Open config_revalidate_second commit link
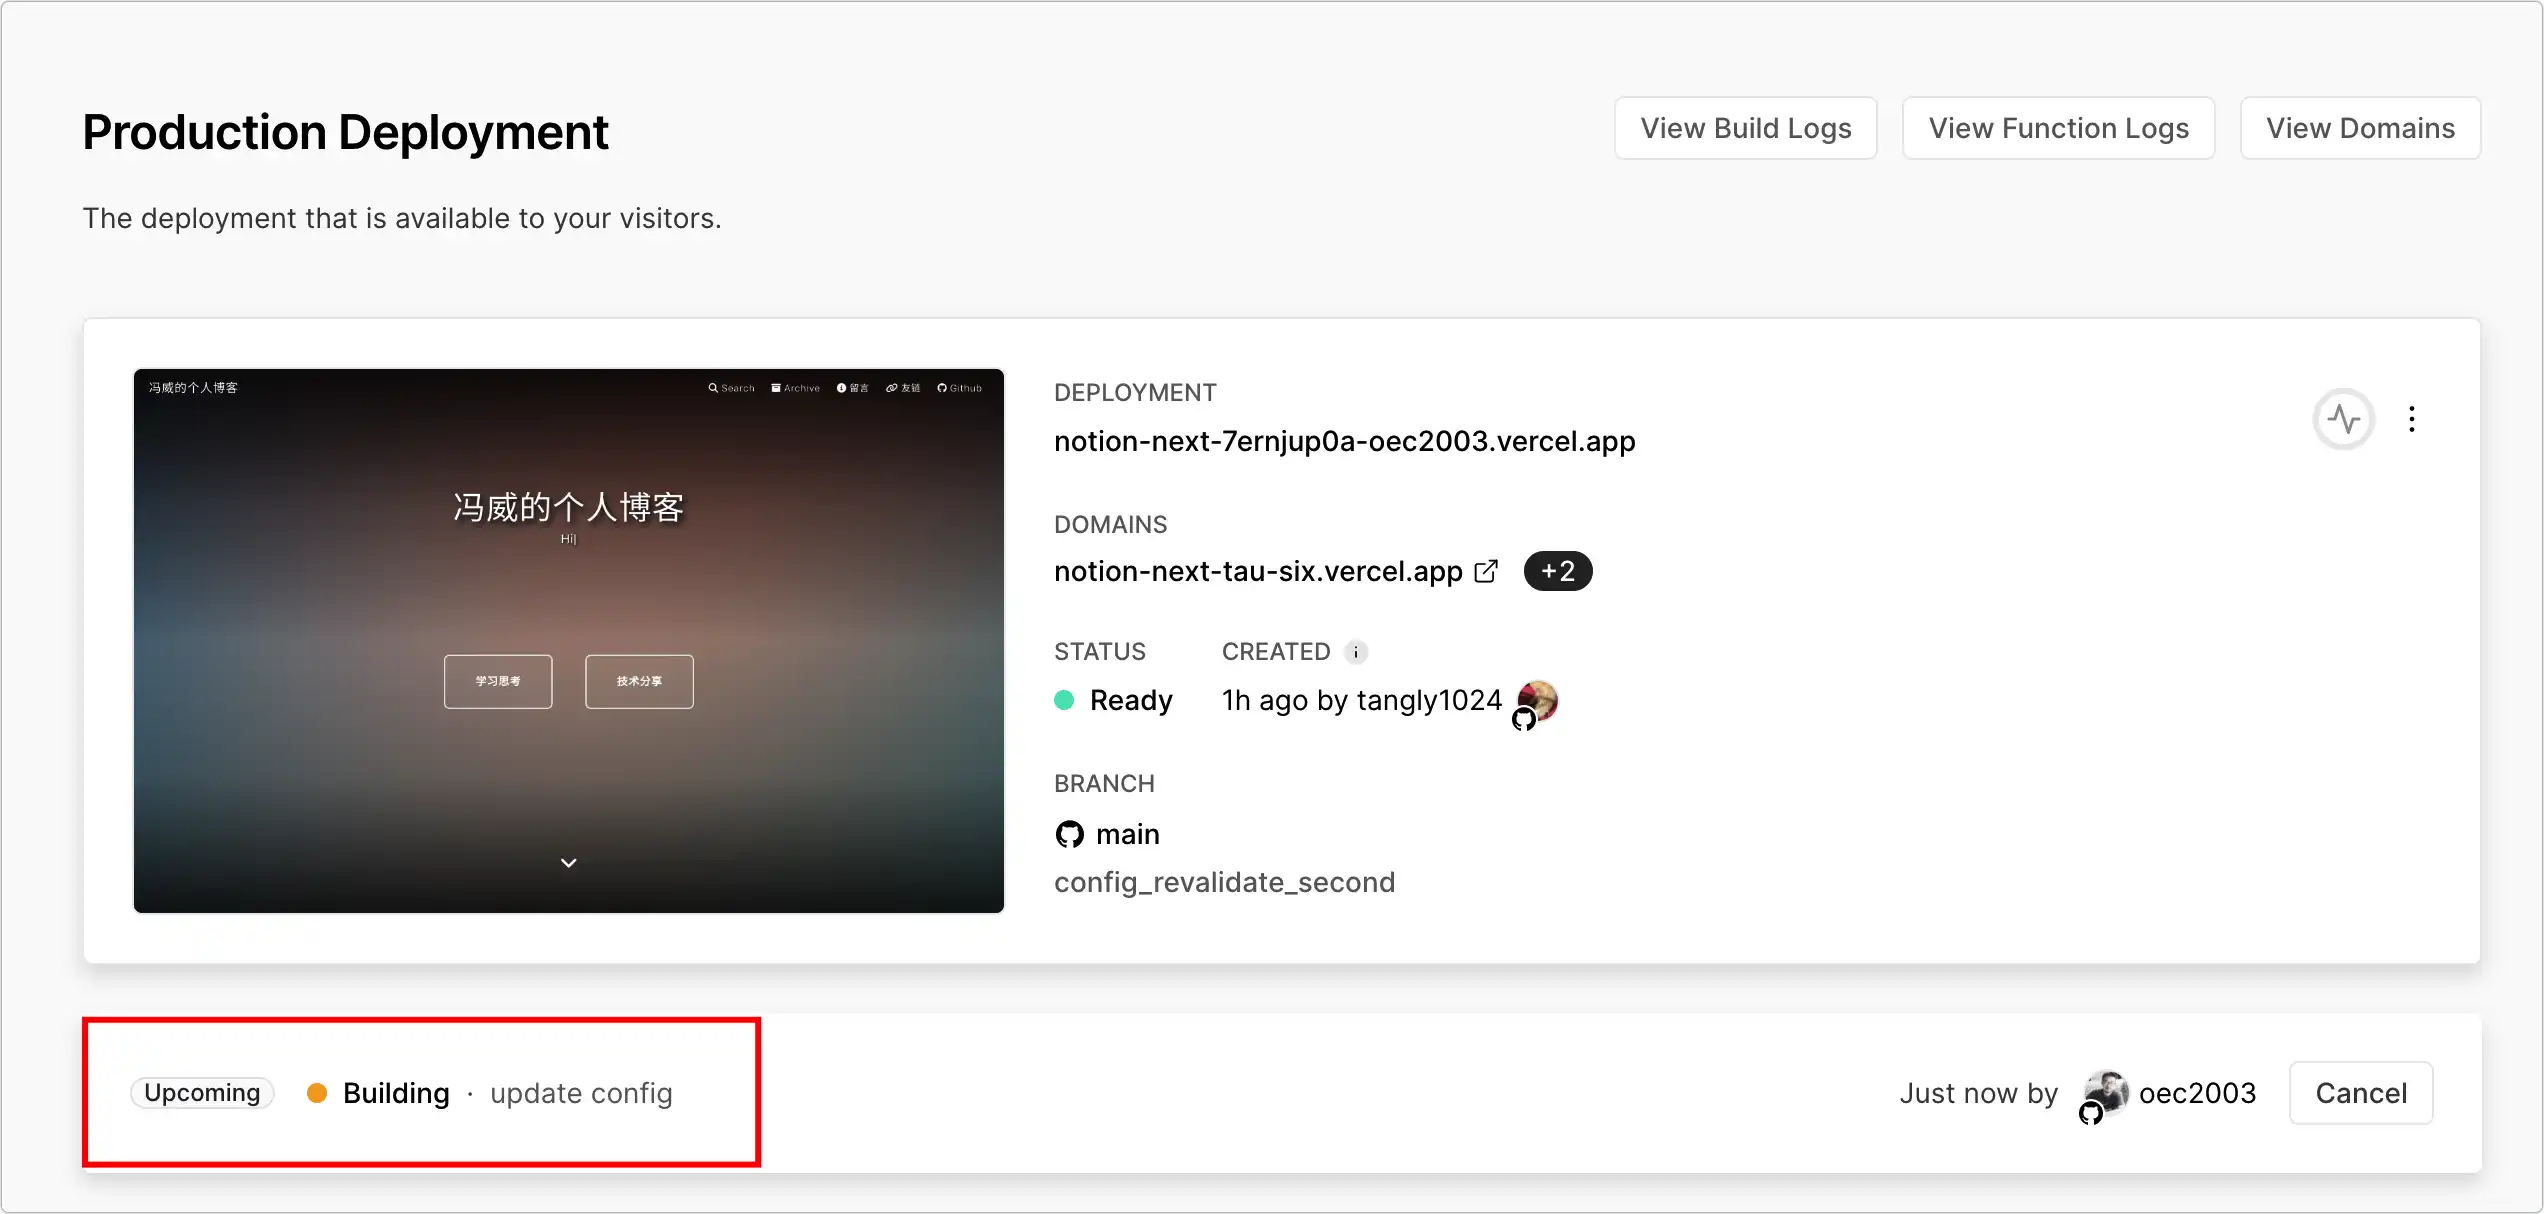 pos(1224,882)
